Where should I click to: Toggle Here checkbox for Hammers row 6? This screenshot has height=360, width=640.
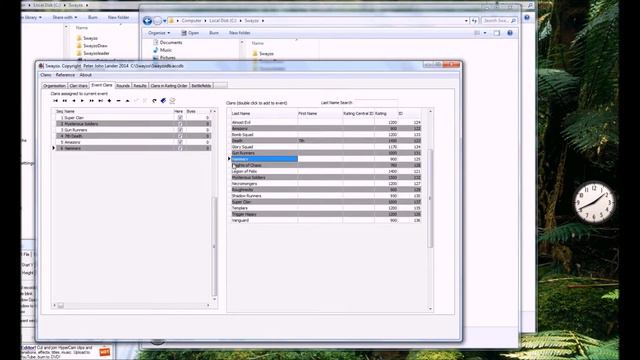point(180,148)
